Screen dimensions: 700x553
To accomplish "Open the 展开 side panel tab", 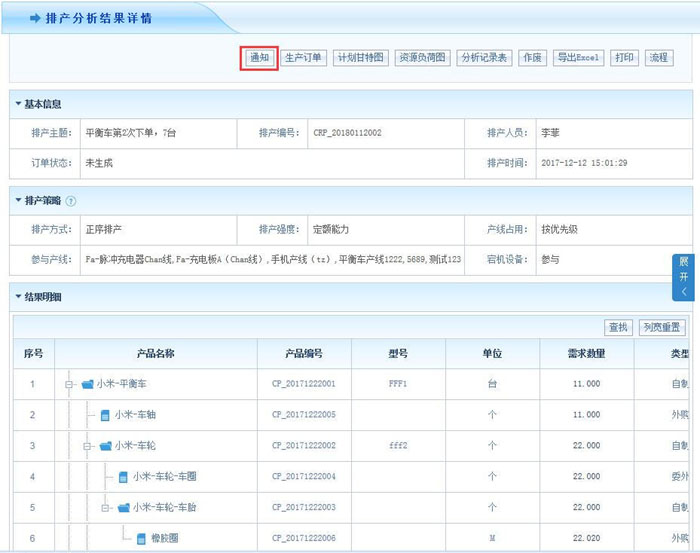I will coord(684,277).
